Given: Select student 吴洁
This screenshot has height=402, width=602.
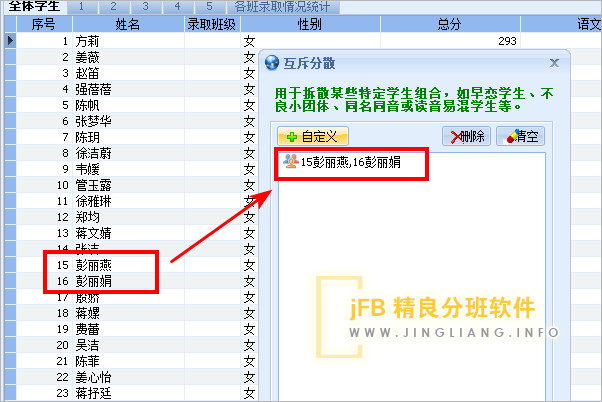Looking at the screenshot, I should tap(87, 345).
